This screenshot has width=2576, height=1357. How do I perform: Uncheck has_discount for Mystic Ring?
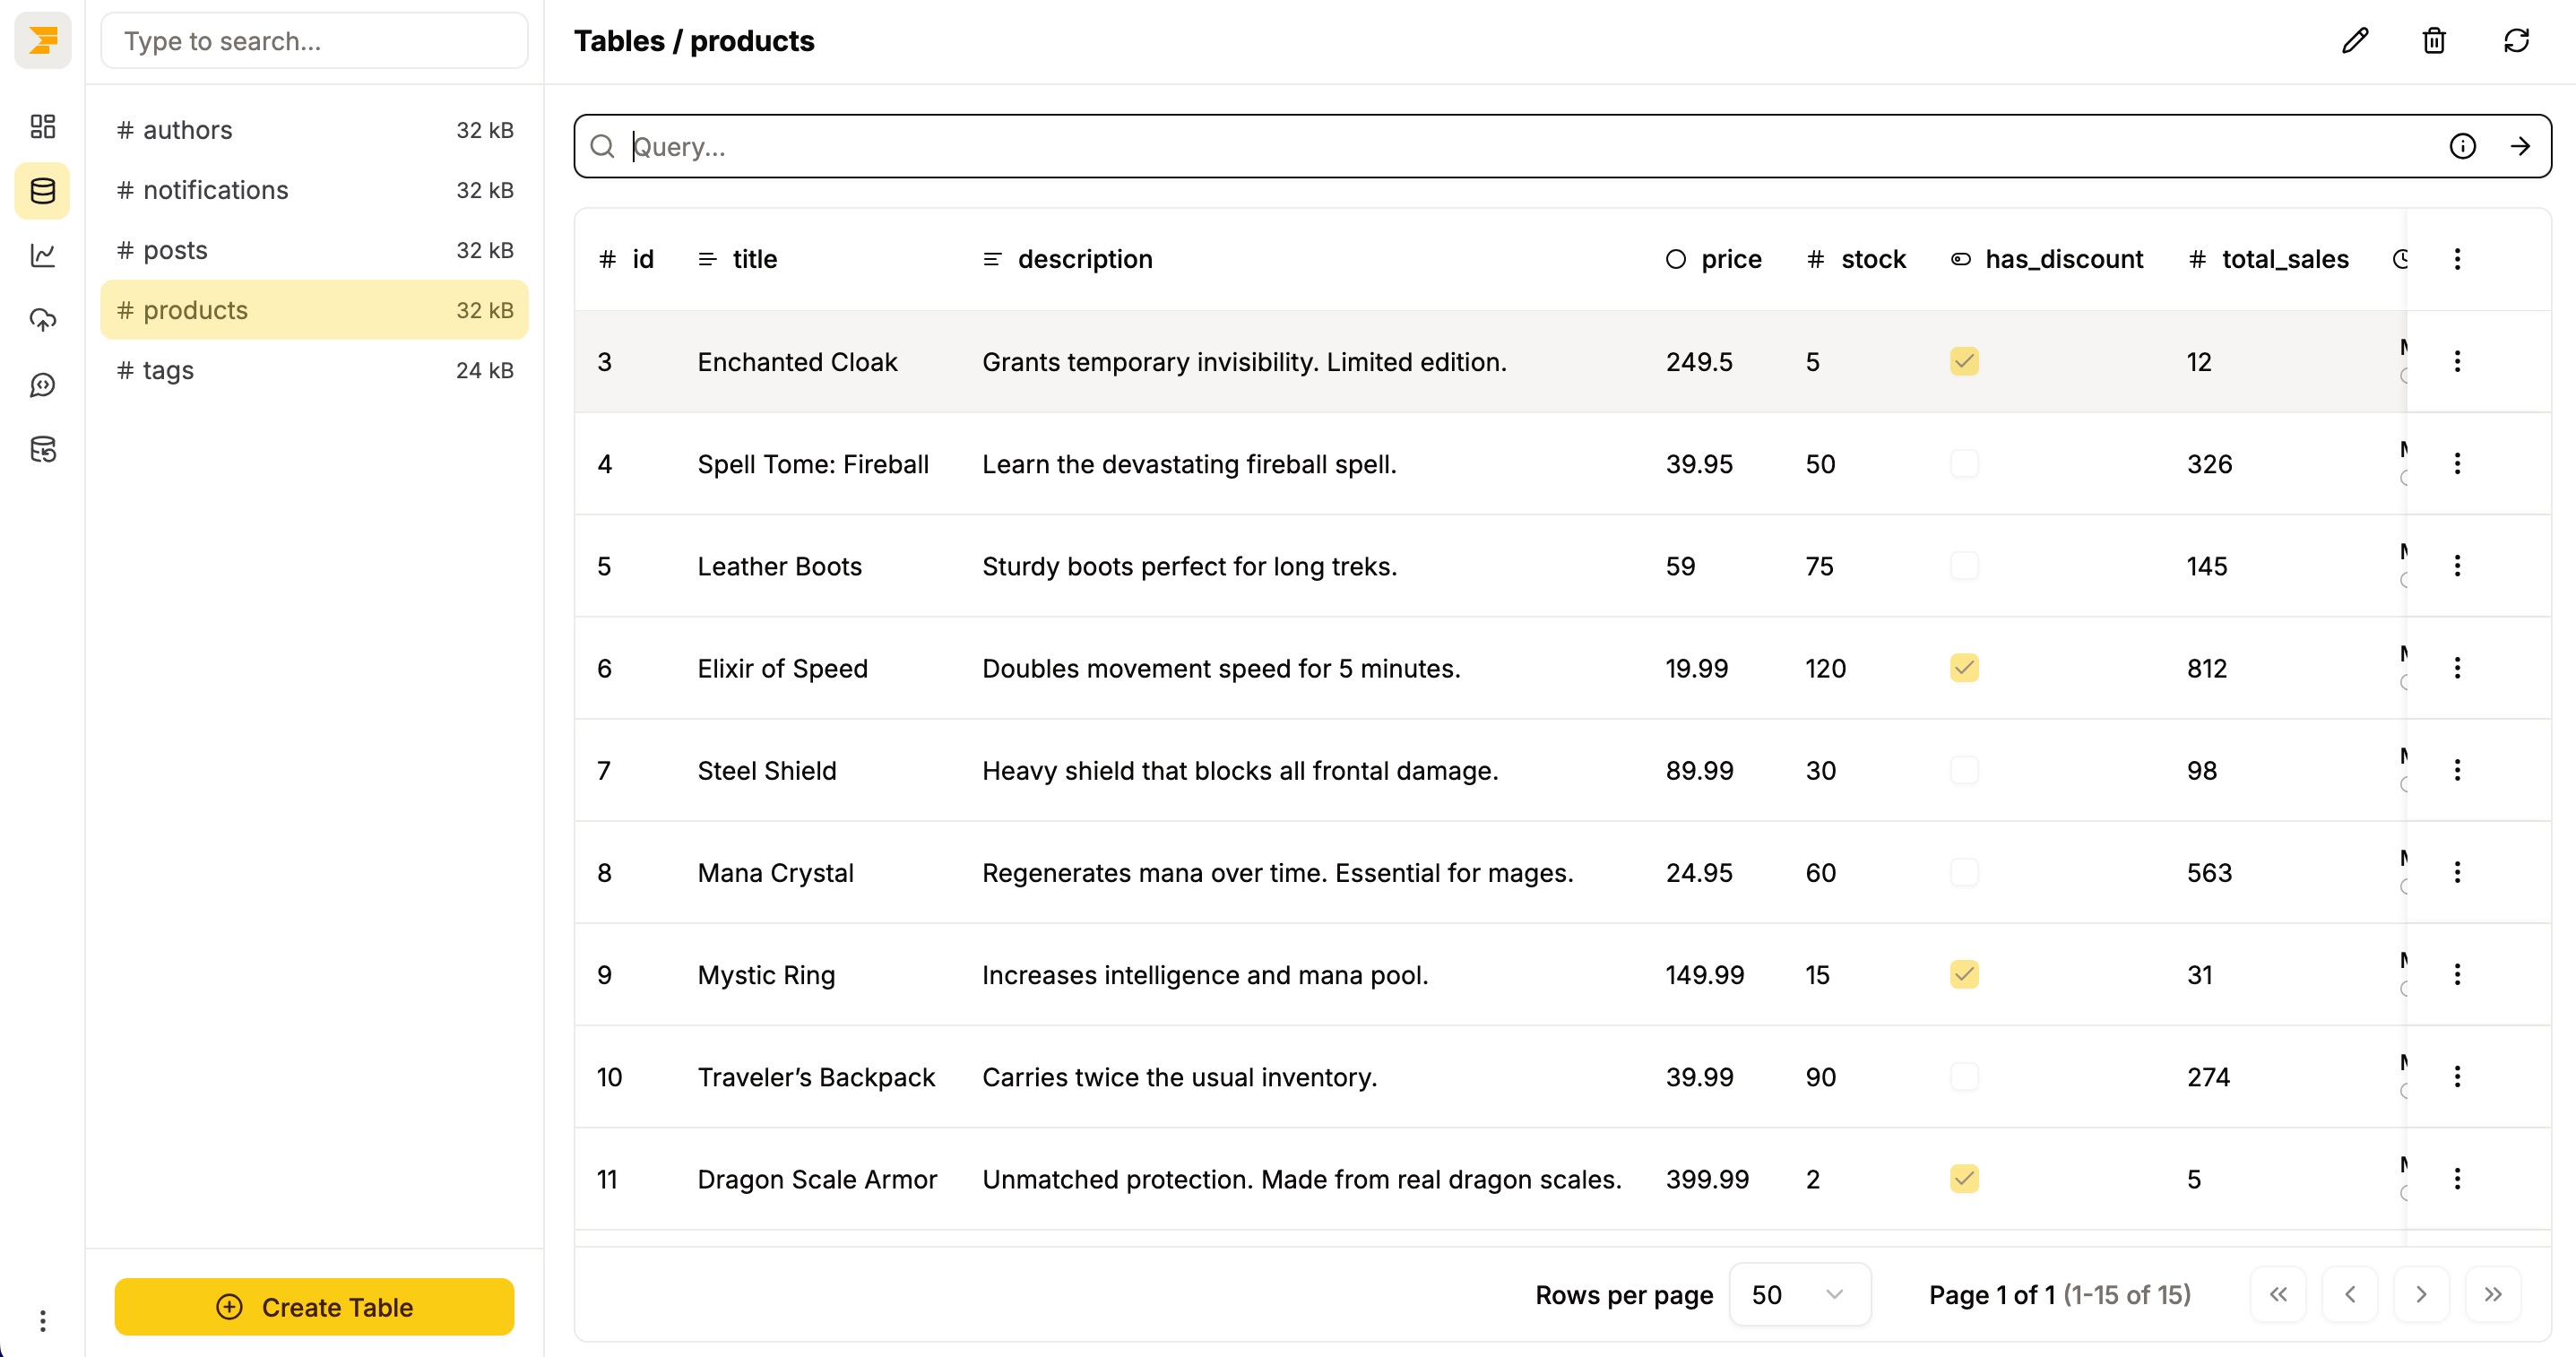click(x=1964, y=974)
